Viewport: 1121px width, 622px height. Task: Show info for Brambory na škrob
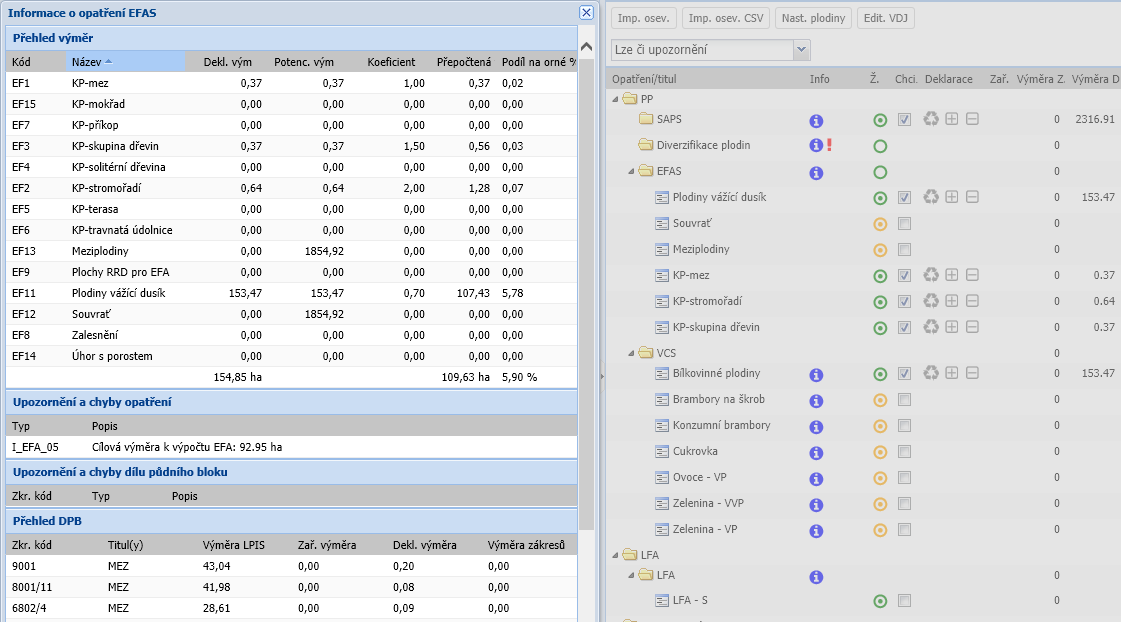[x=816, y=400]
